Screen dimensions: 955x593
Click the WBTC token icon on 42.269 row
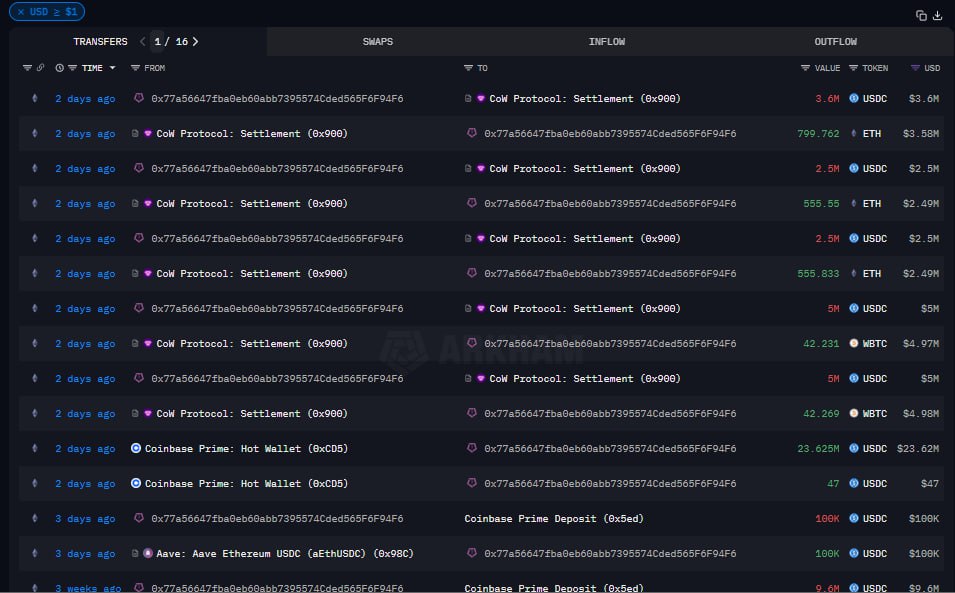[854, 413]
